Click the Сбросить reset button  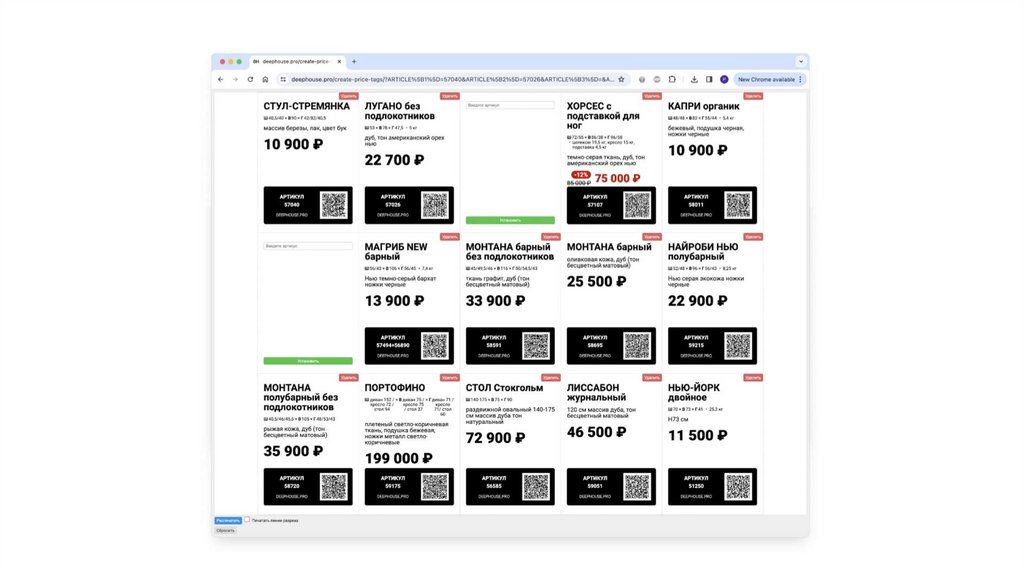(225, 531)
